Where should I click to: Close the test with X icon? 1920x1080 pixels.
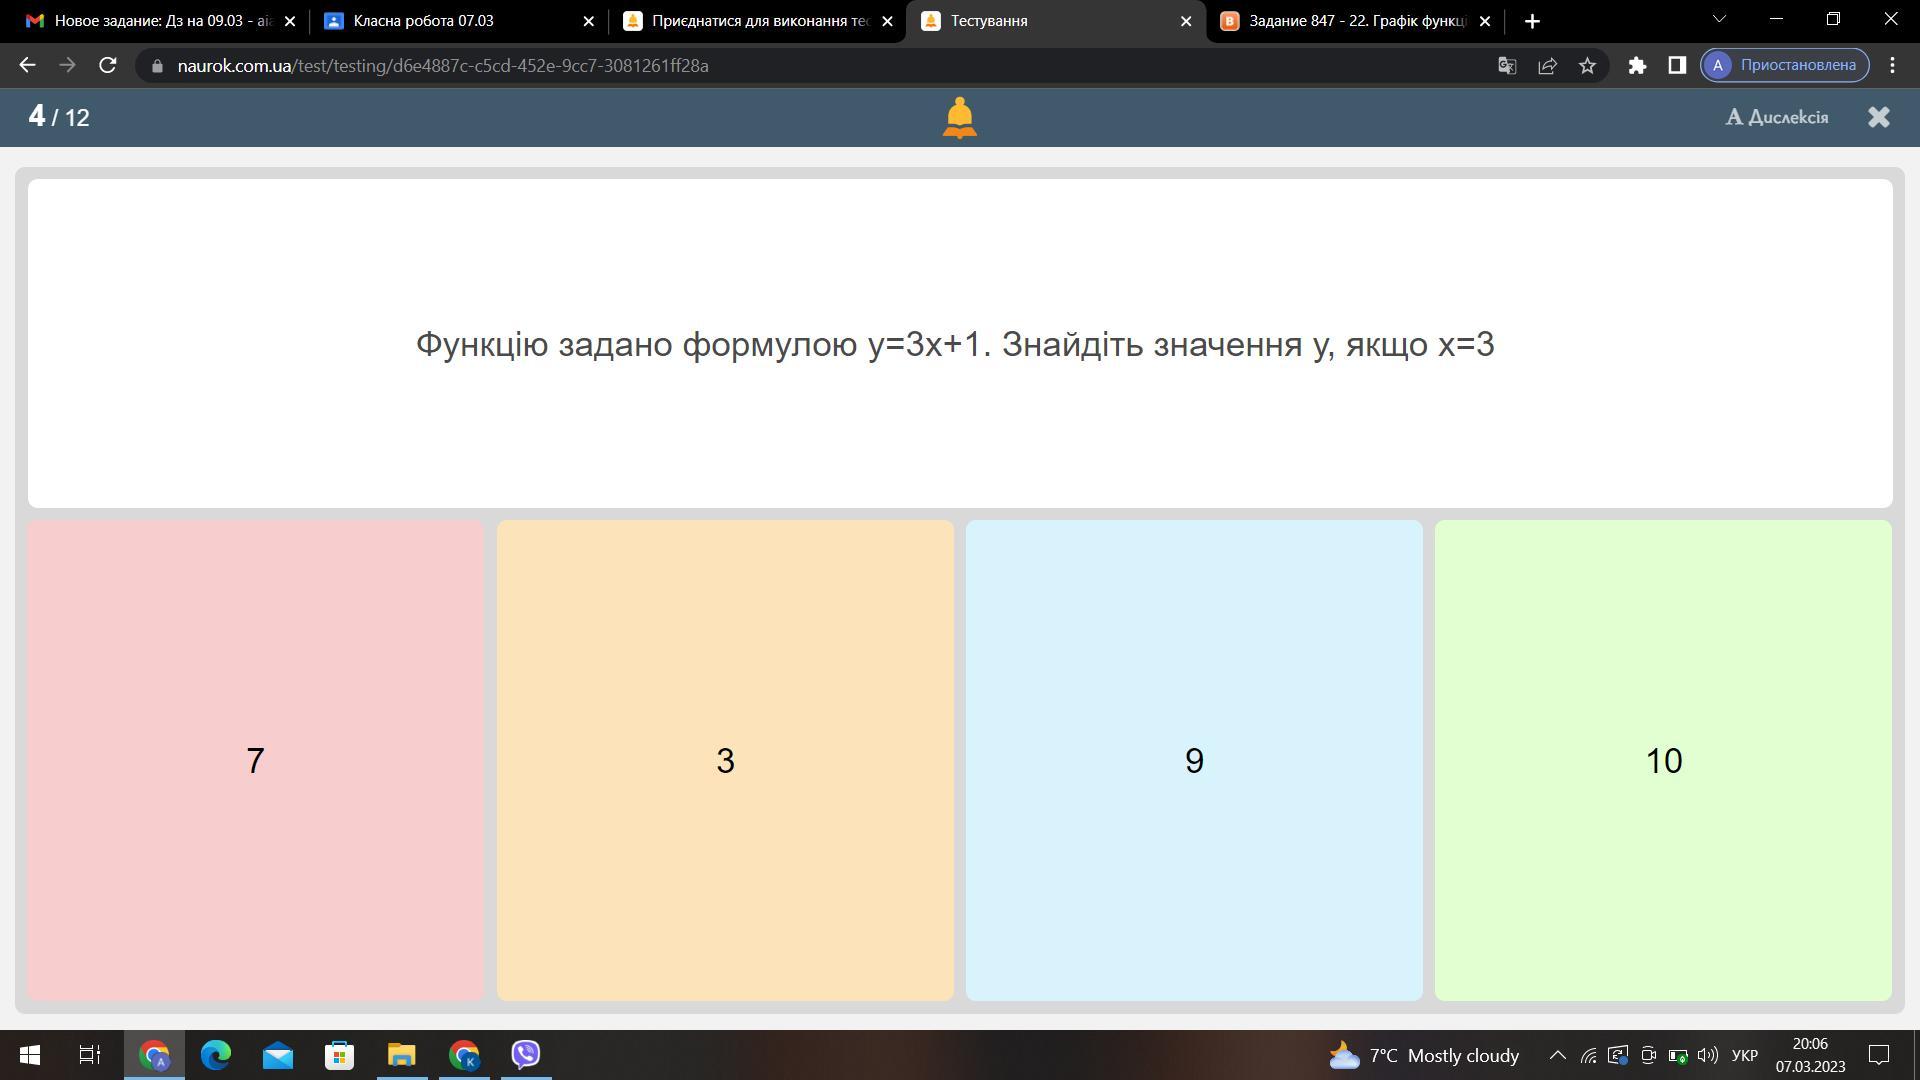coord(1878,117)
